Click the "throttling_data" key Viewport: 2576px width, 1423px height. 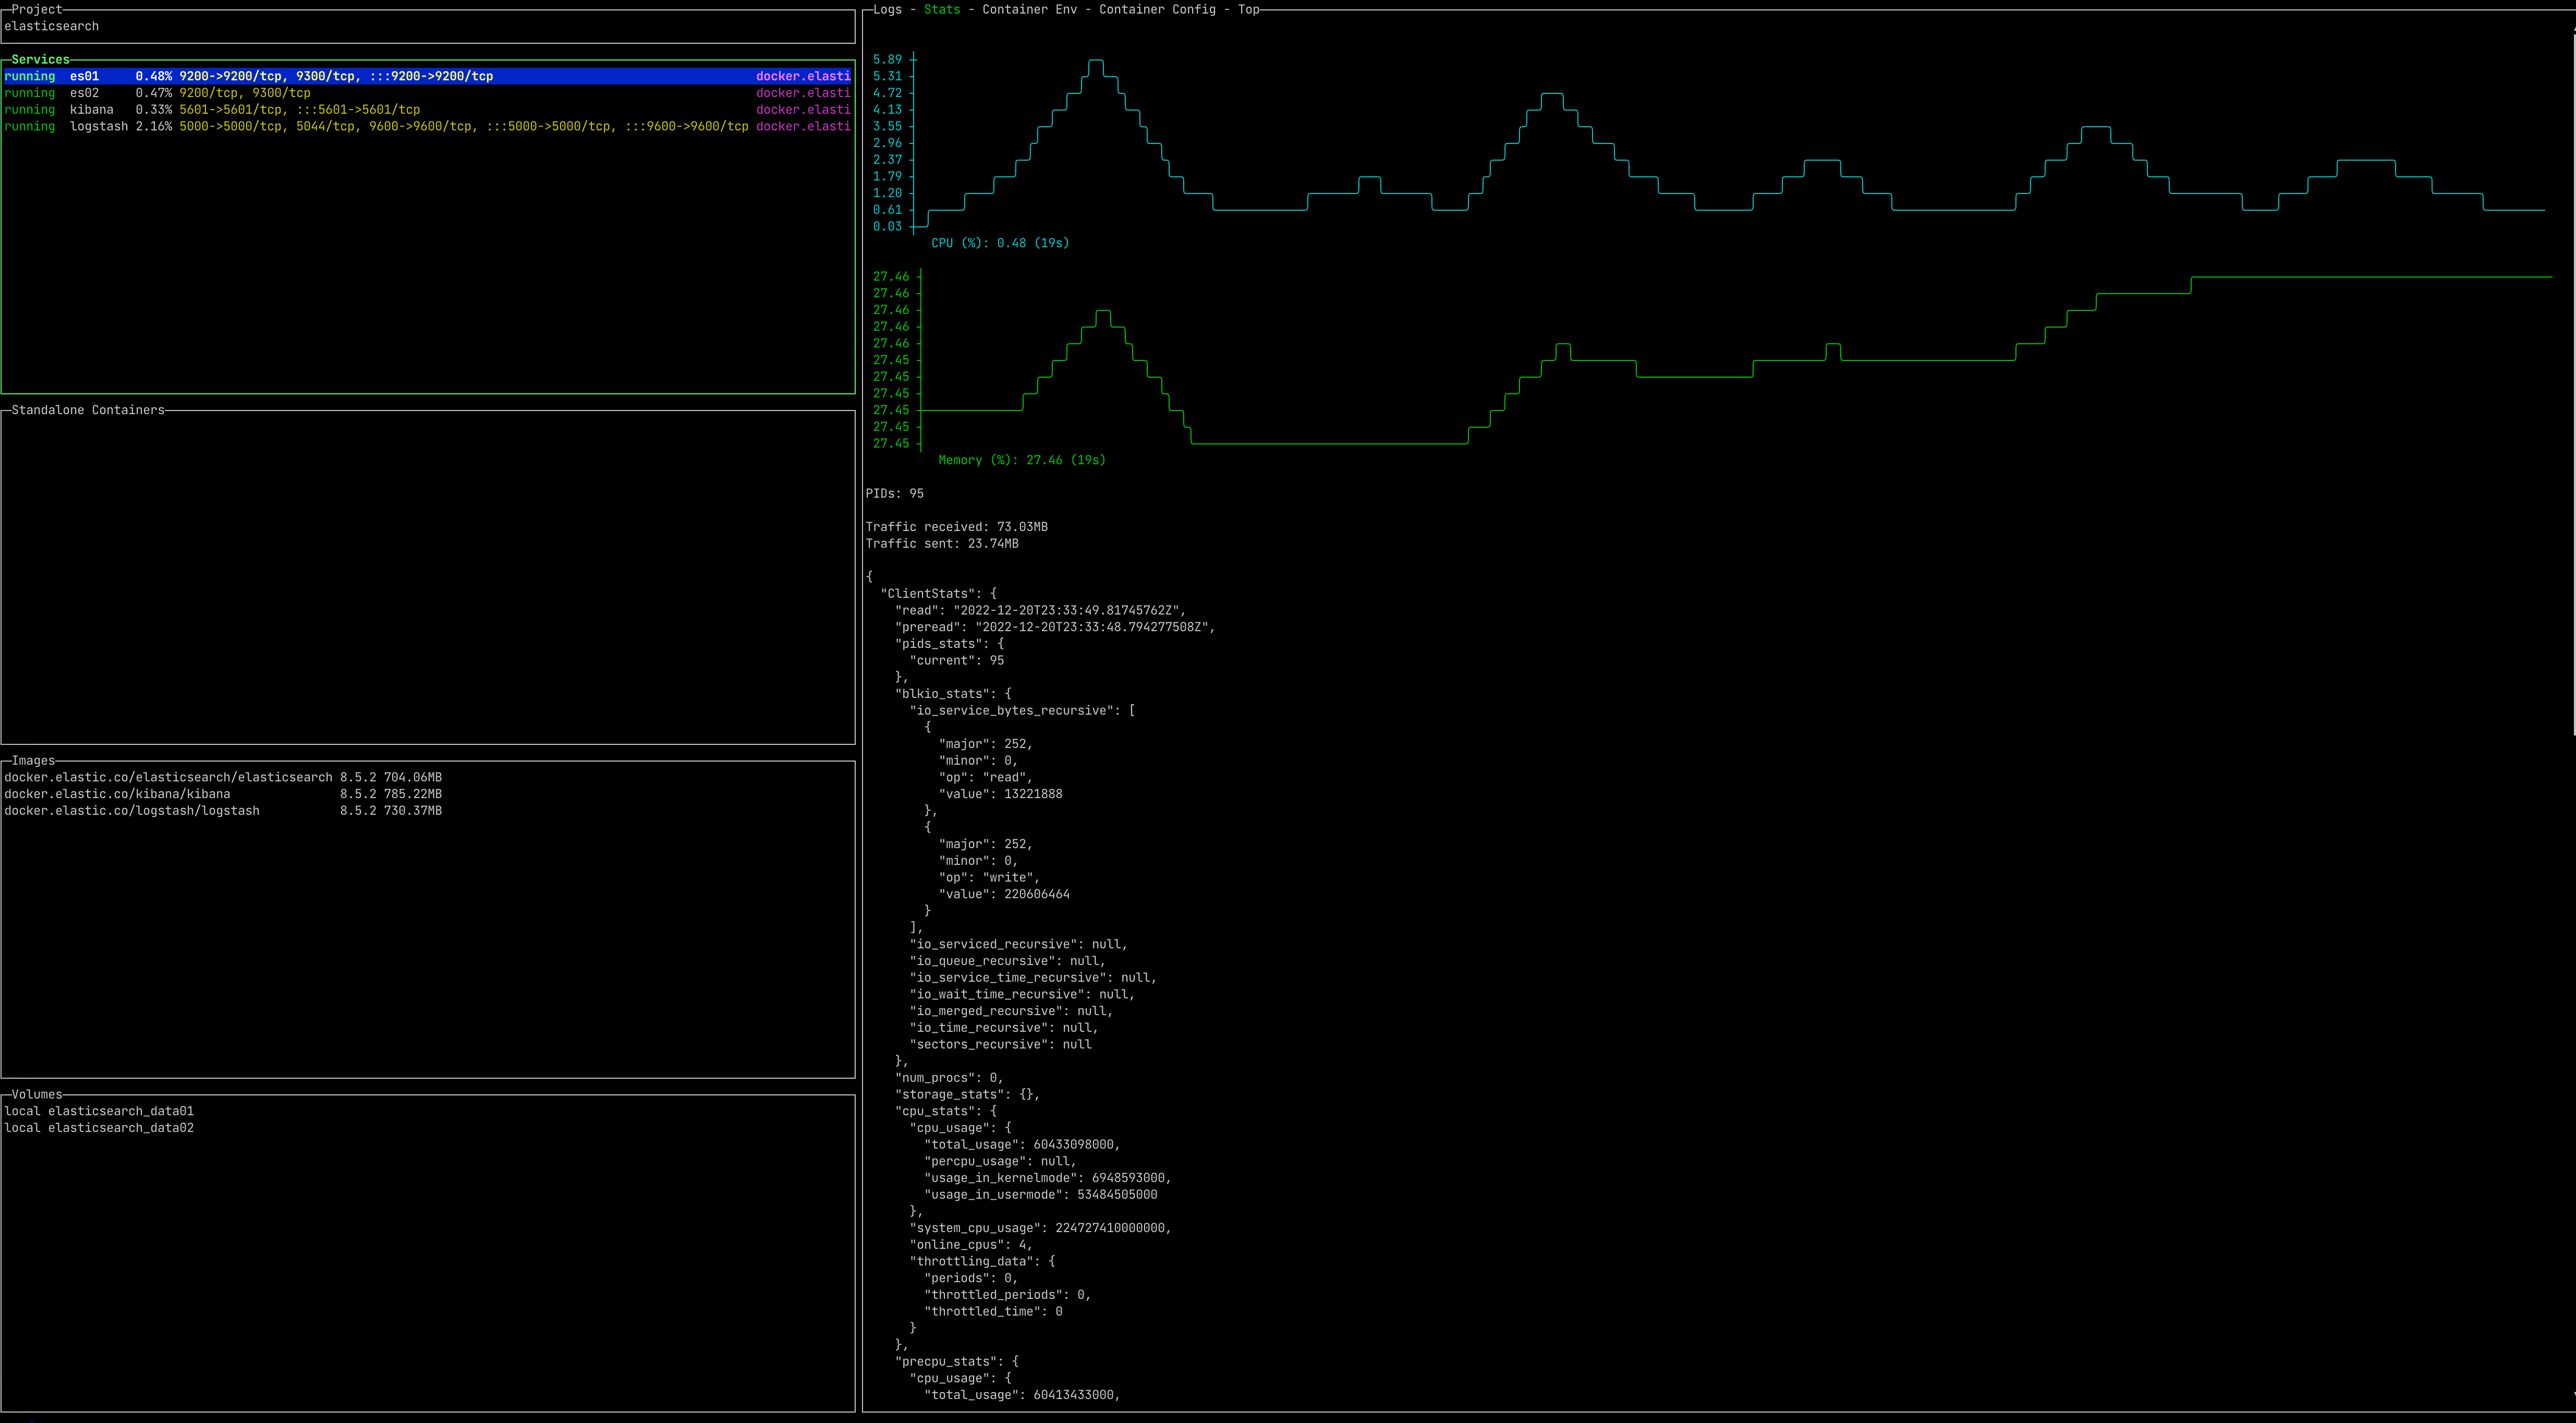tap(975, 1261)
